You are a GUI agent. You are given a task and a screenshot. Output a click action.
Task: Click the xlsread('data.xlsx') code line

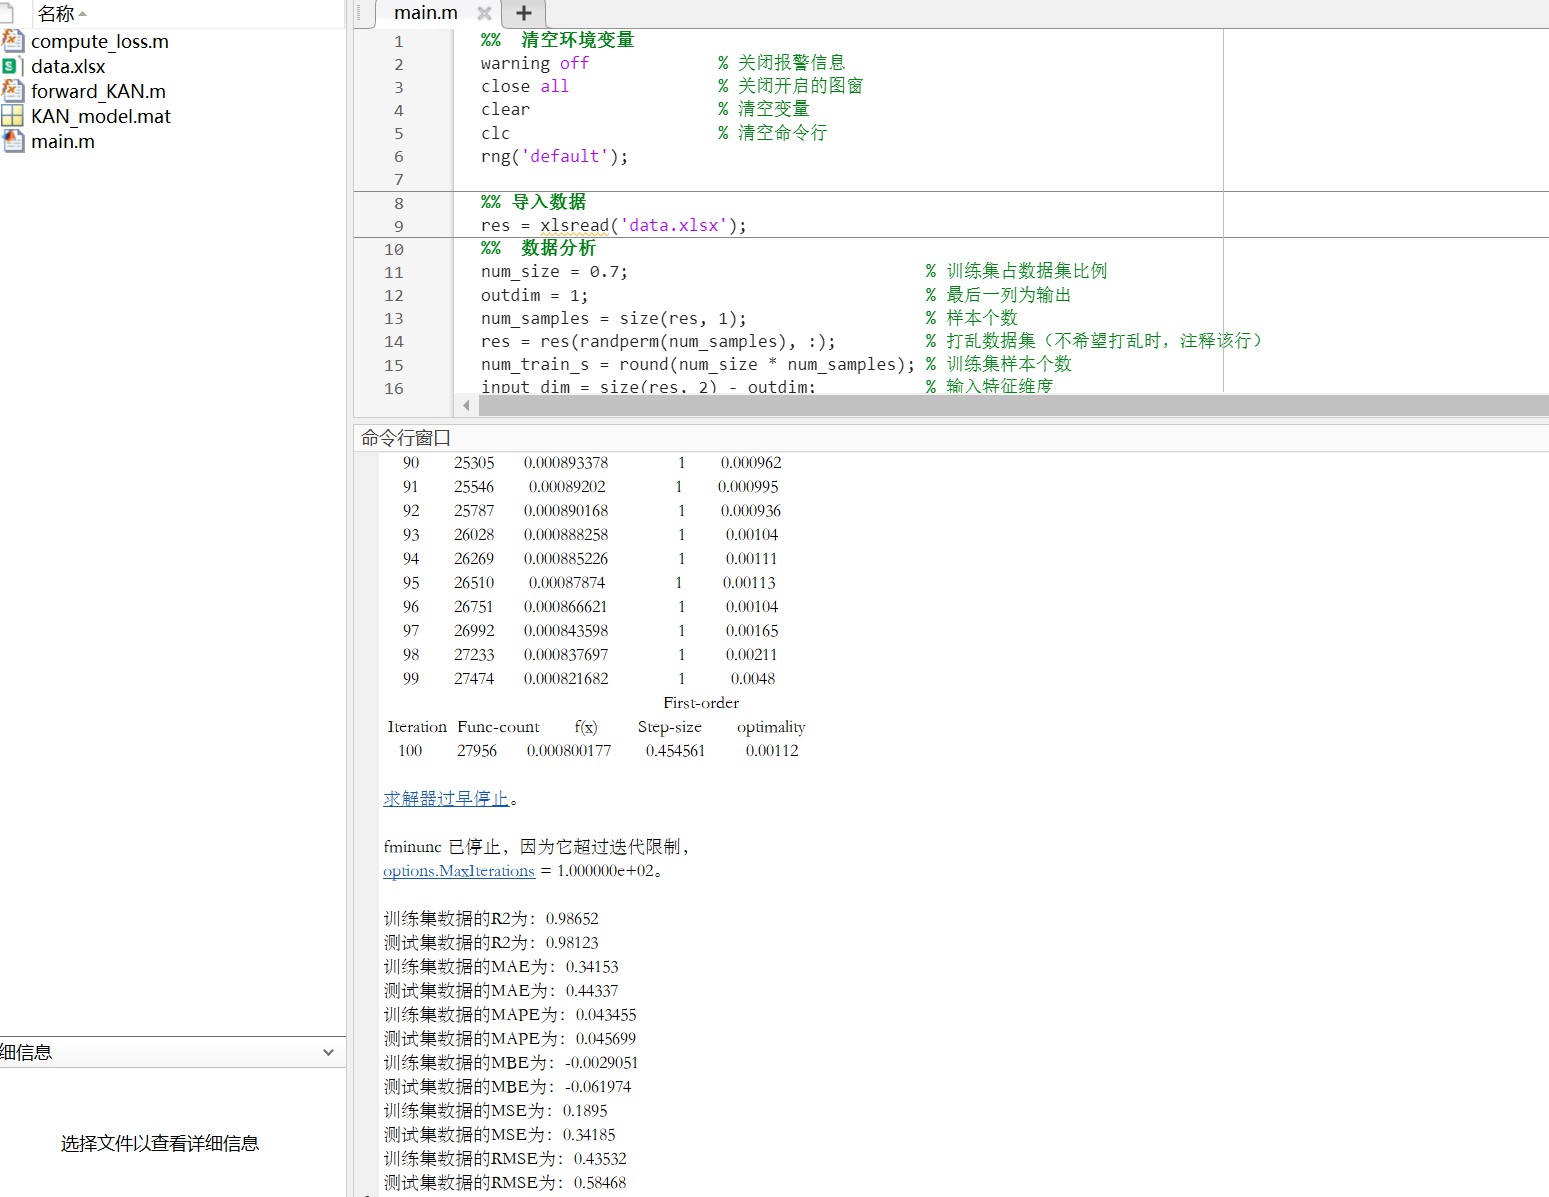[x=614, y=225]
